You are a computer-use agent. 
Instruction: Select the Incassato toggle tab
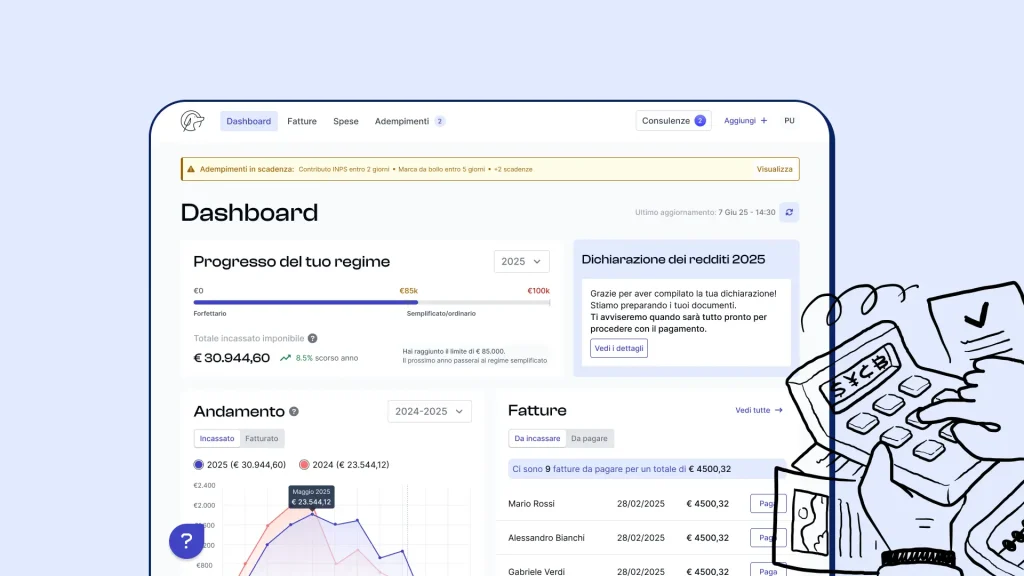point(217,438)
